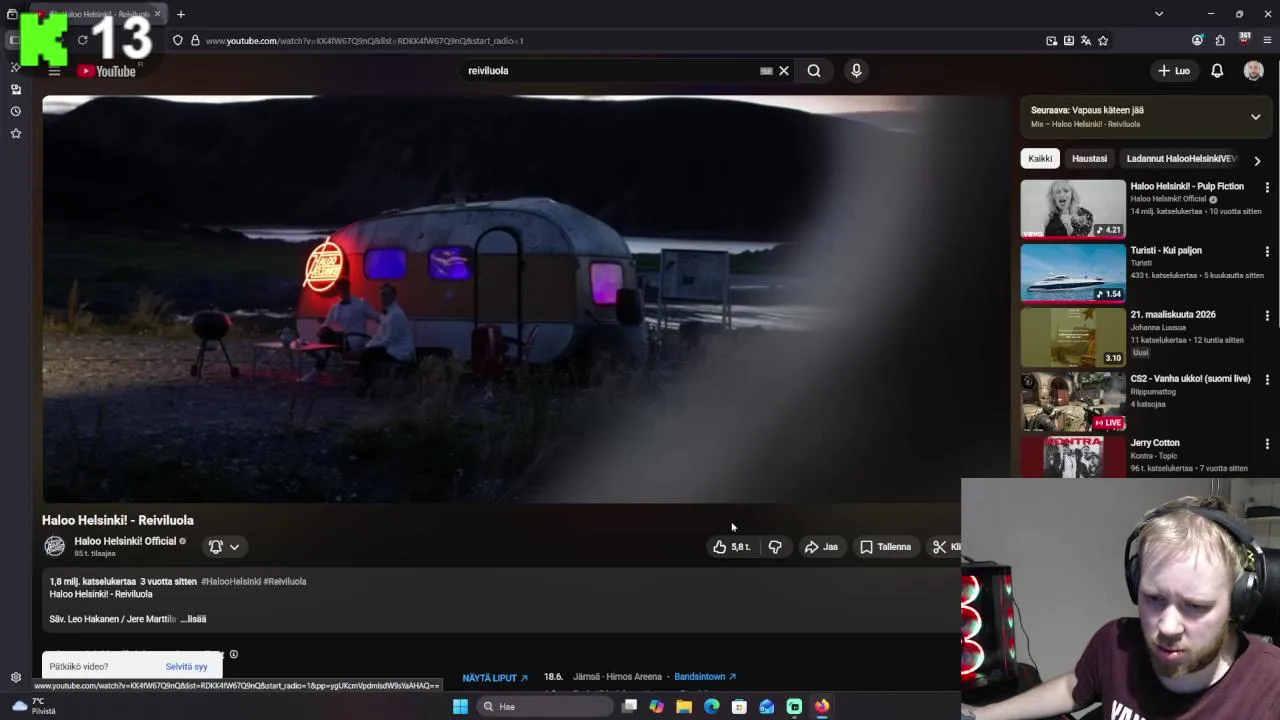
Task: Share the video with Jaa button
Action: point(821,547)
